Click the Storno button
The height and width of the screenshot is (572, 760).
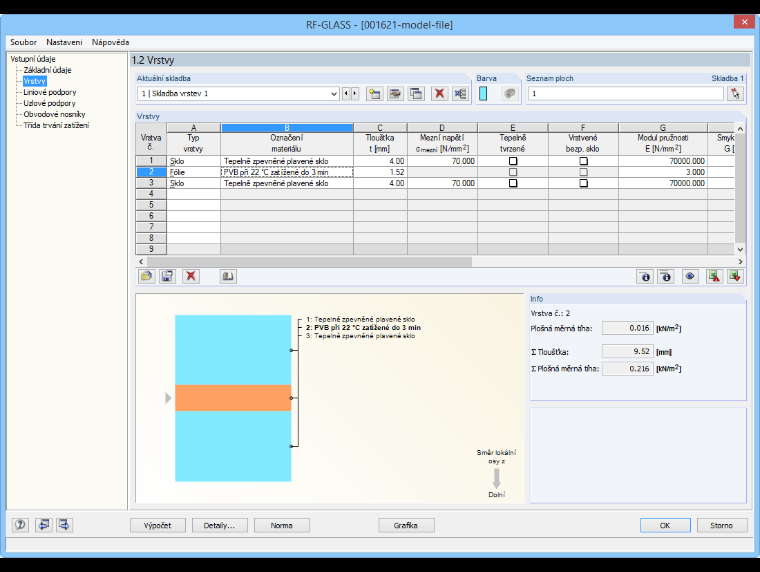(x=722, y=525)
